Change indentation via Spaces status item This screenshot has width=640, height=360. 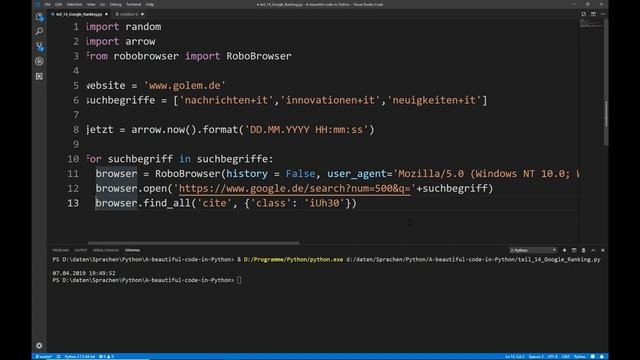(536, 357)
